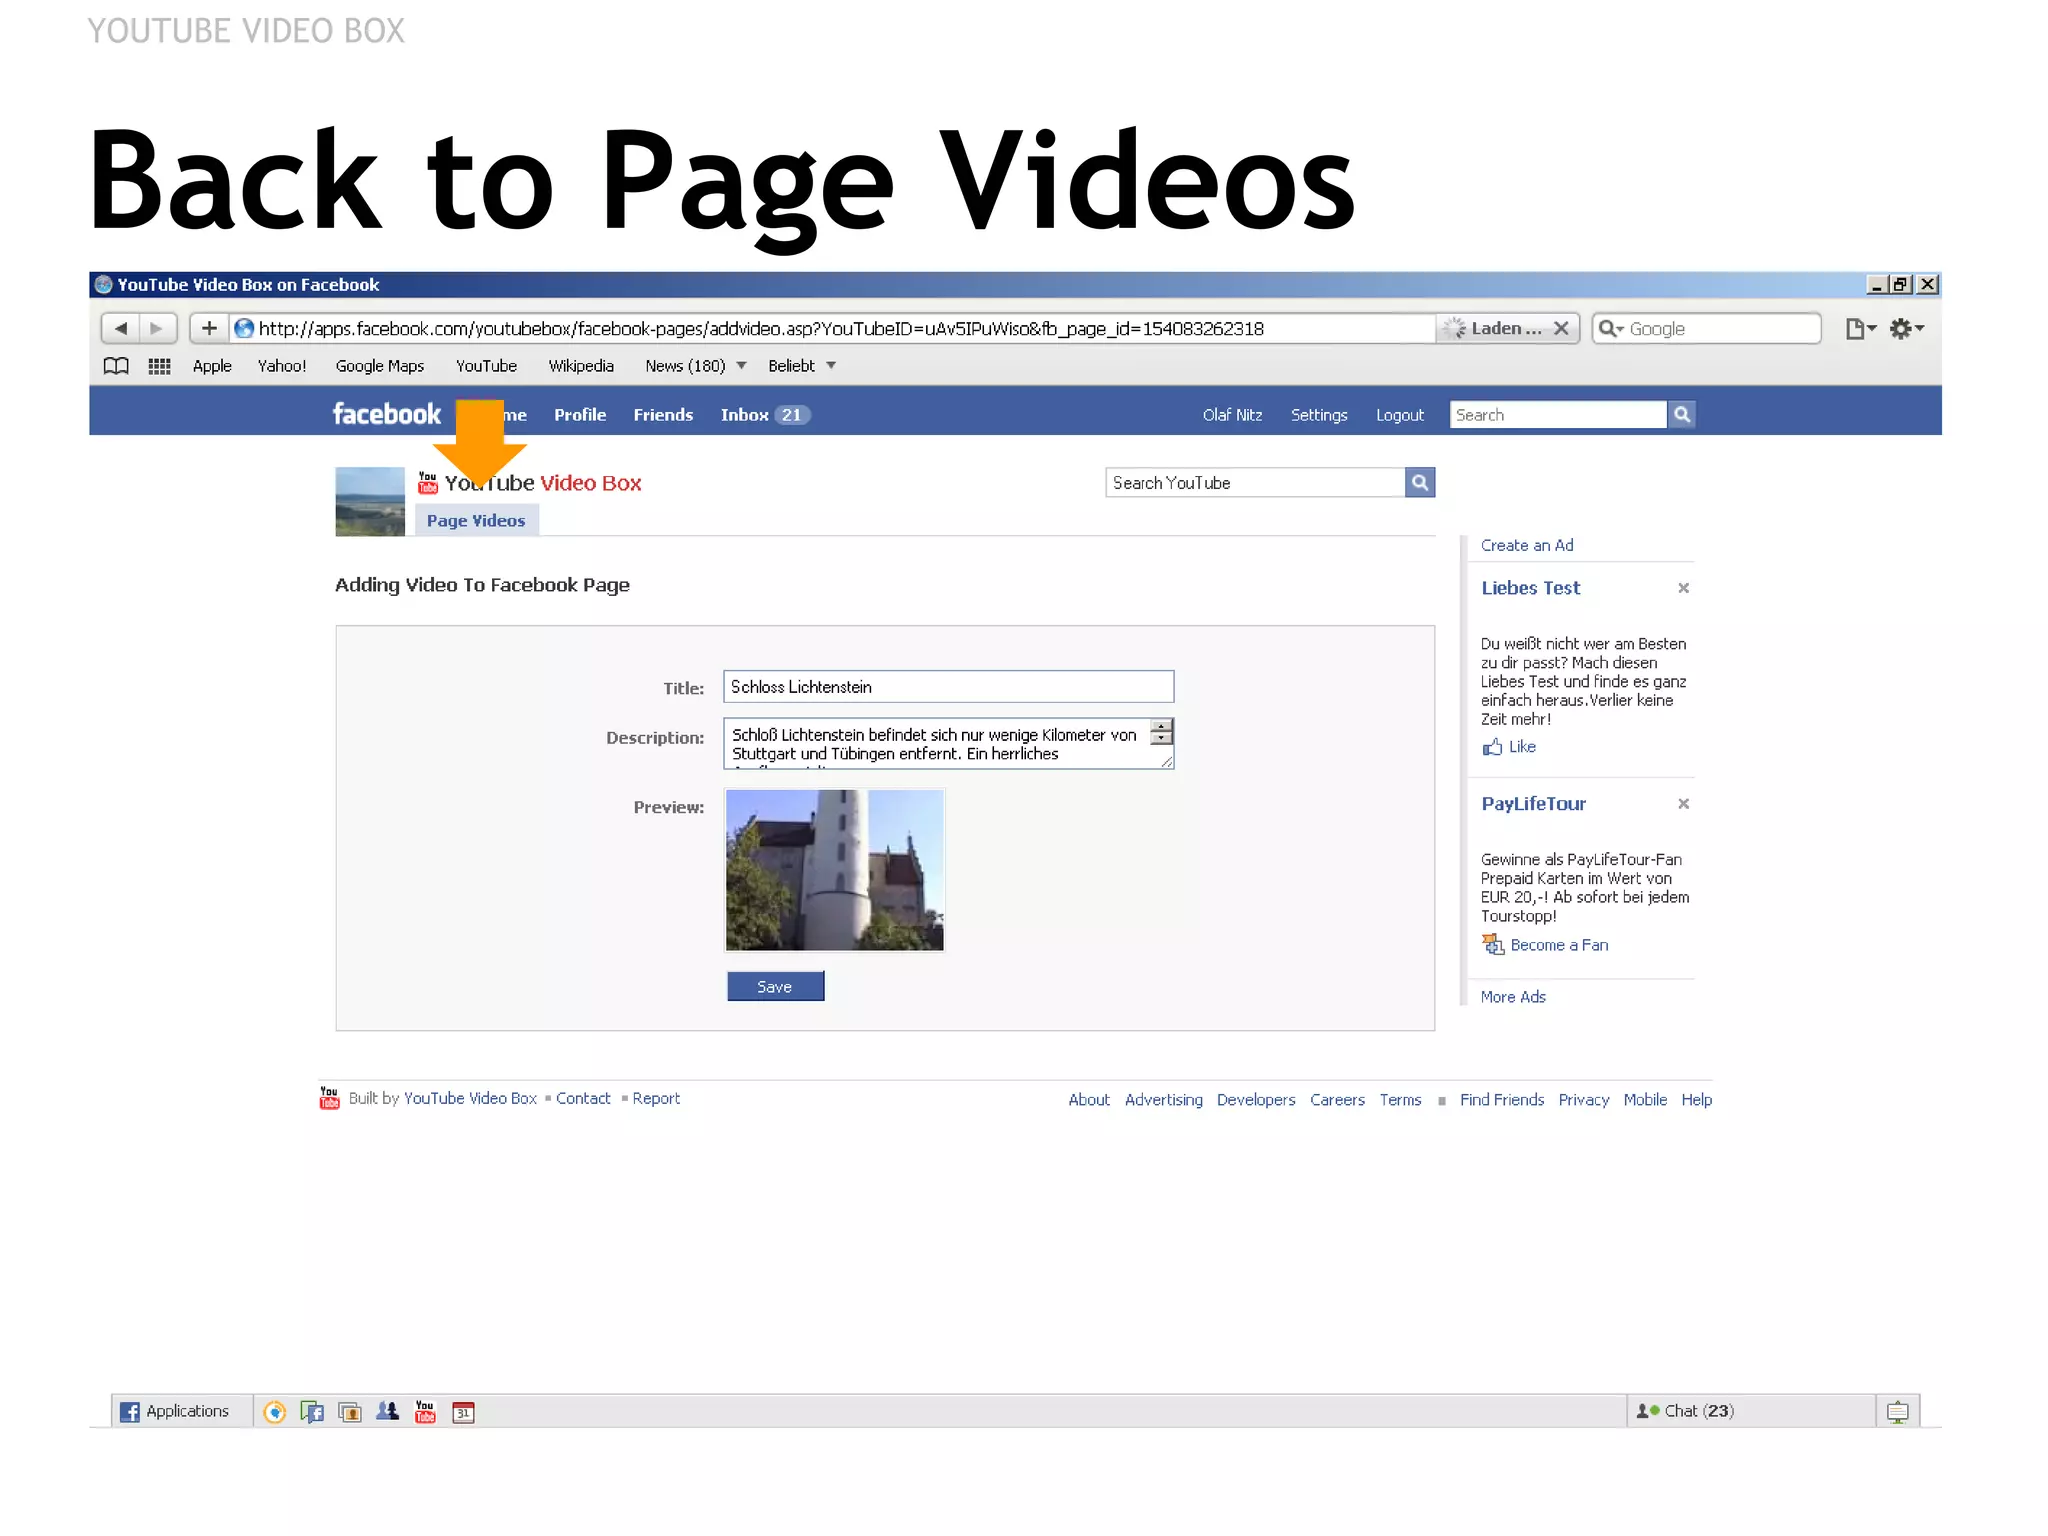Open Chat (23) panel
Image resolution: width=2048 pixels, height=1536 pixels.
1750,1411
